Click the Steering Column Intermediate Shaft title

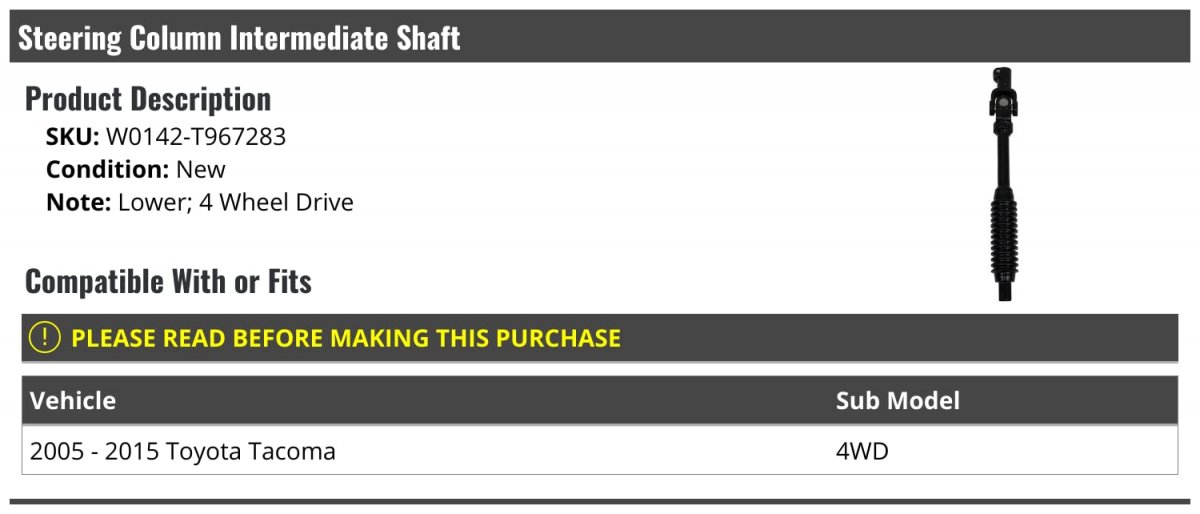239,38
